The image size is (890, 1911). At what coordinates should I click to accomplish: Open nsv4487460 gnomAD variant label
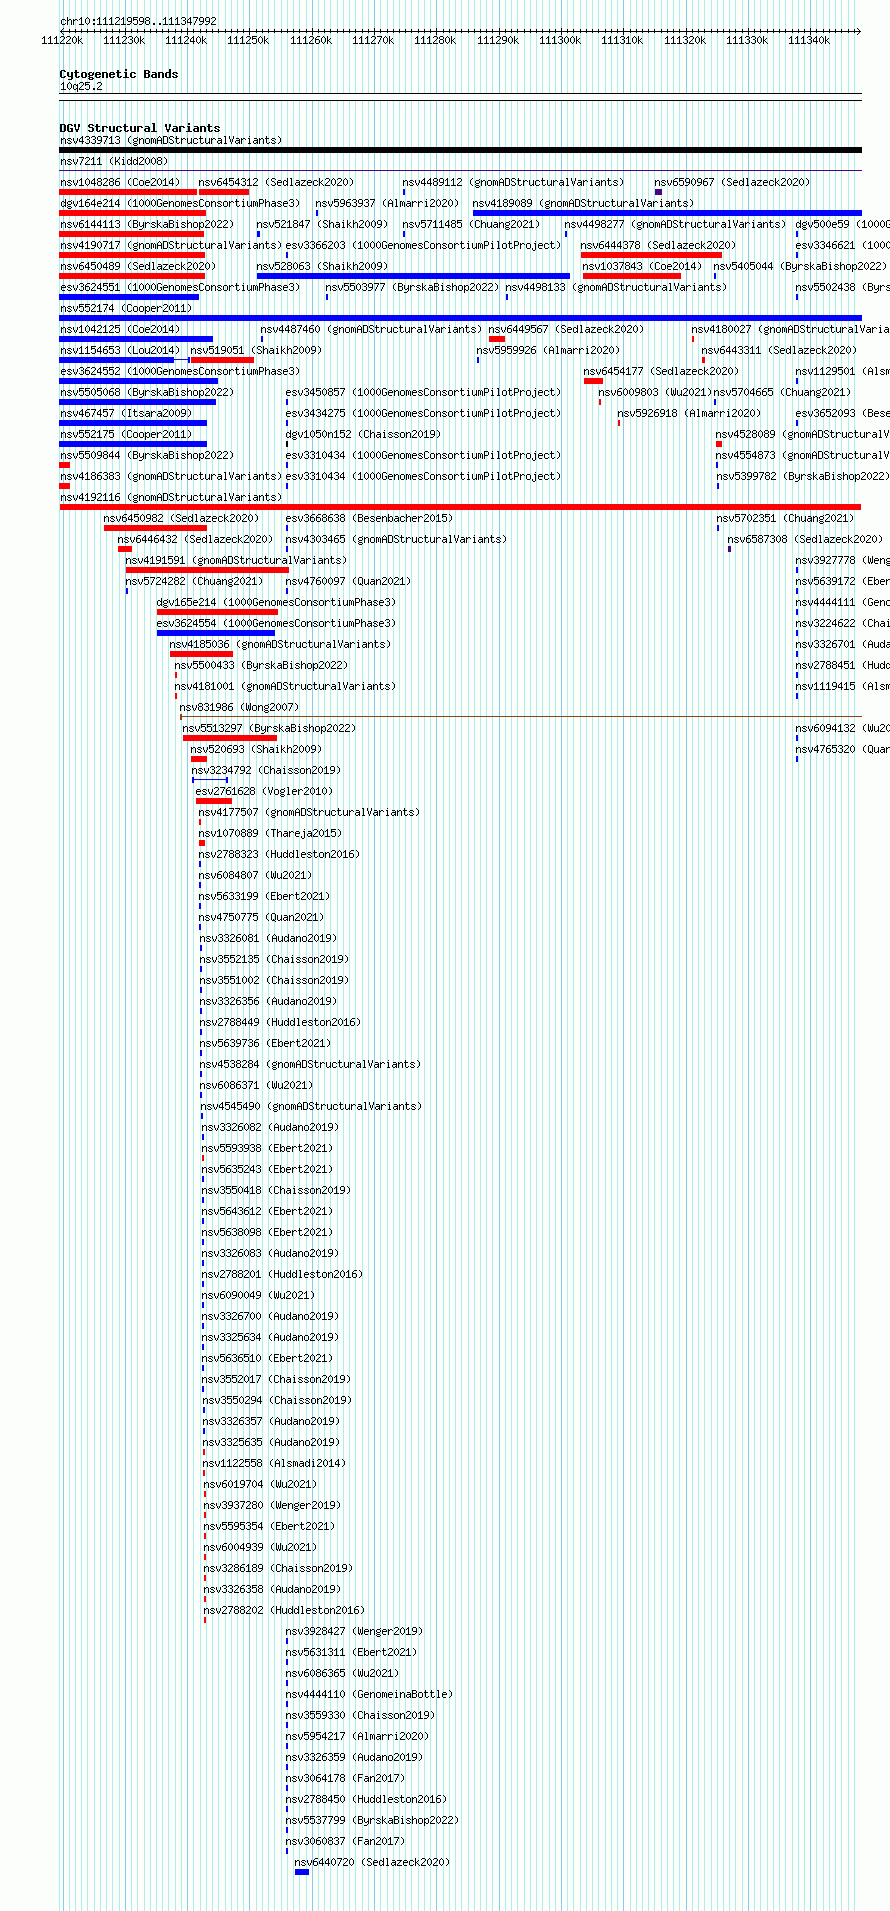pos(371,329)
